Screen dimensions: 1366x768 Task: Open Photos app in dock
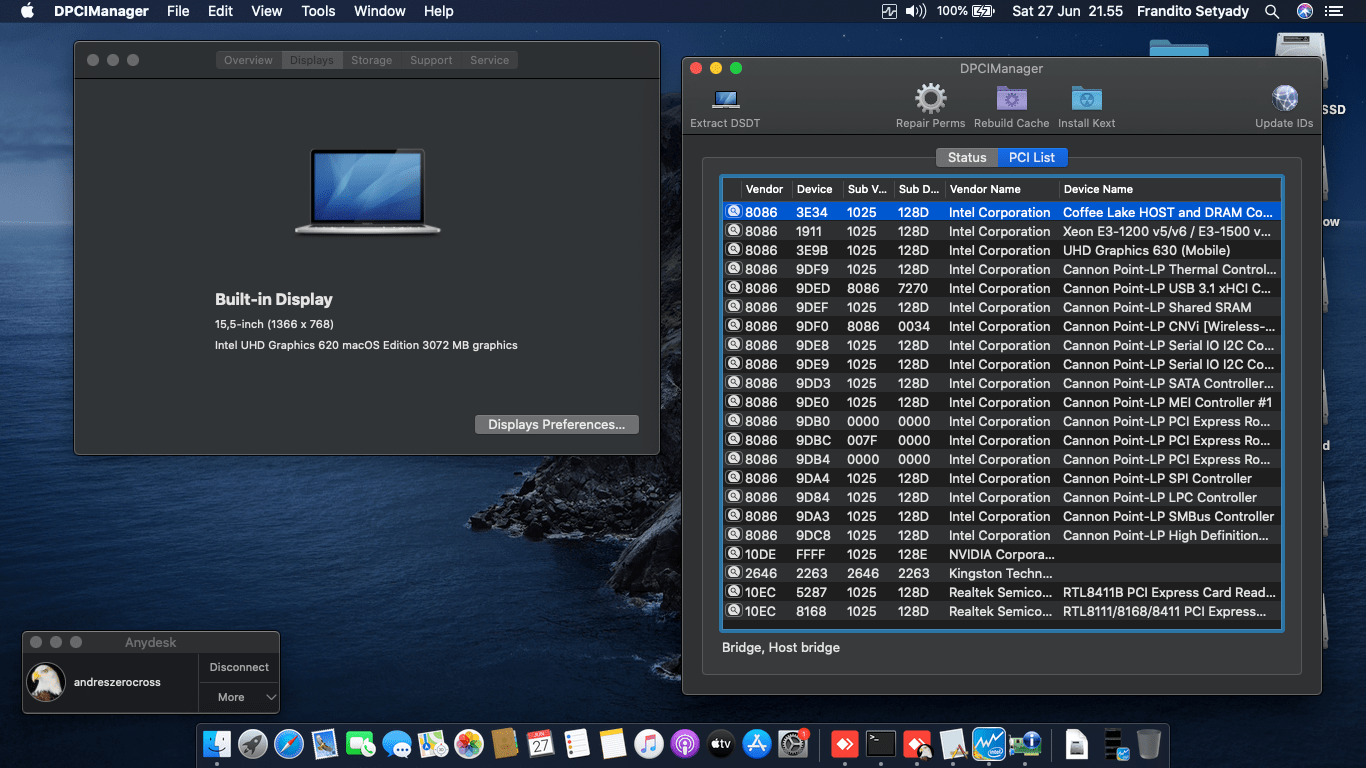(x=469, y=744)
